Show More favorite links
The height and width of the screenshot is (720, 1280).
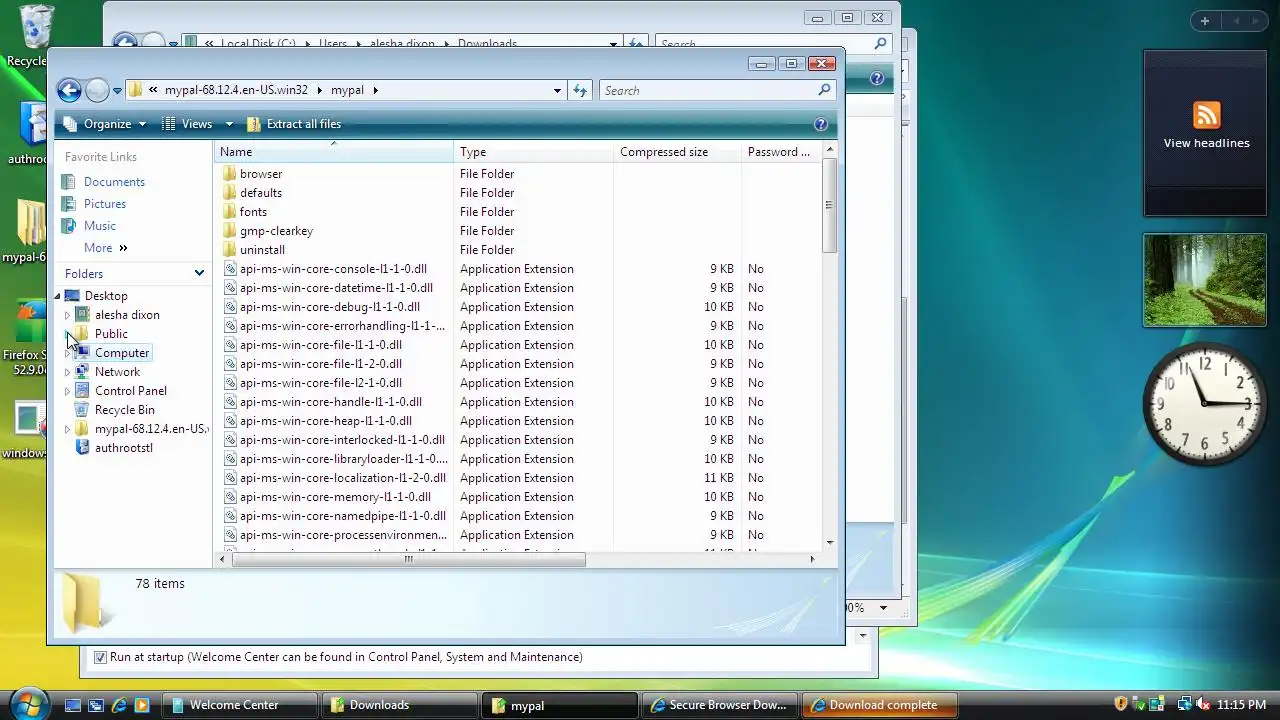pos(106,248)
